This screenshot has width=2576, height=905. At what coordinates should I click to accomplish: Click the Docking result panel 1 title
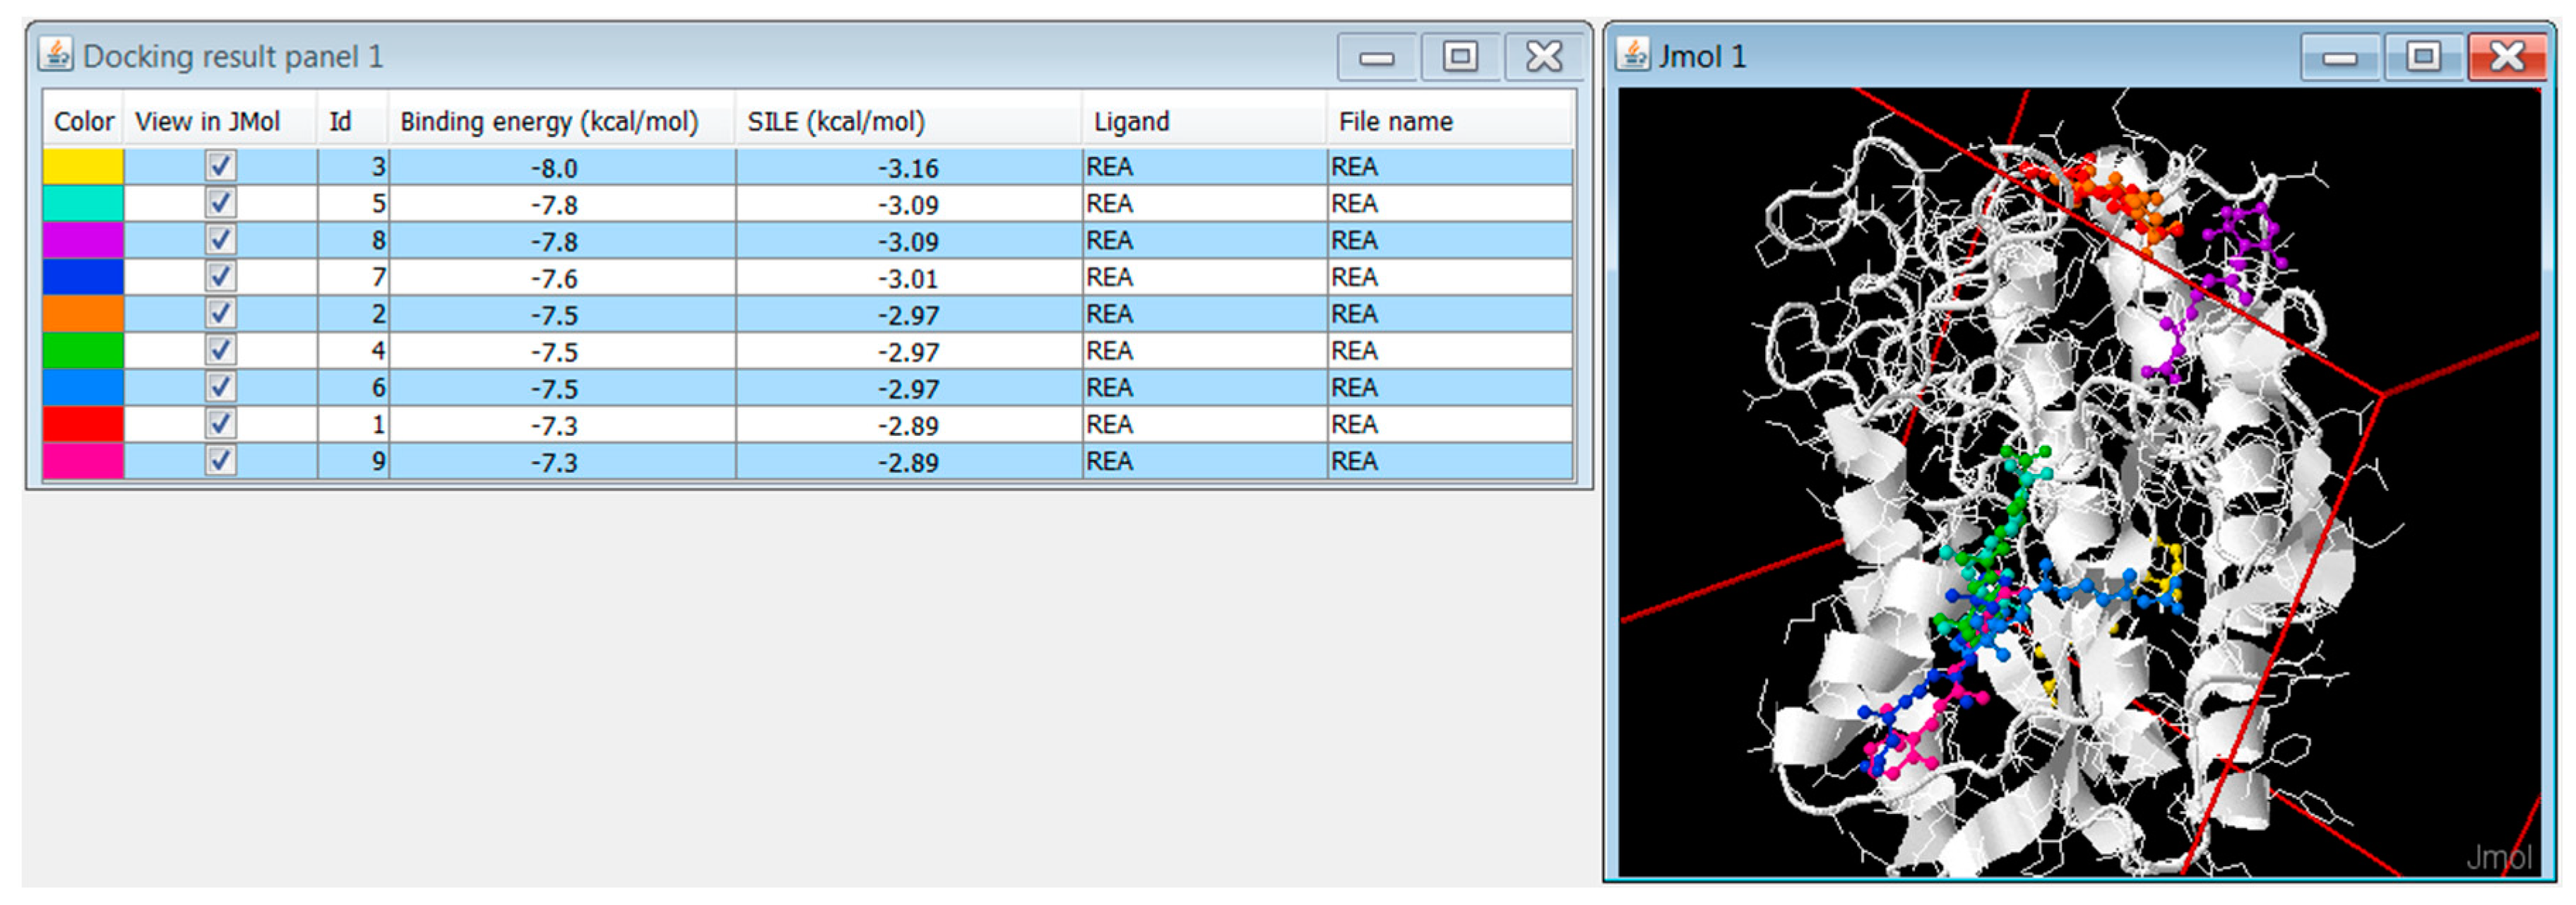tap(233, 56)
